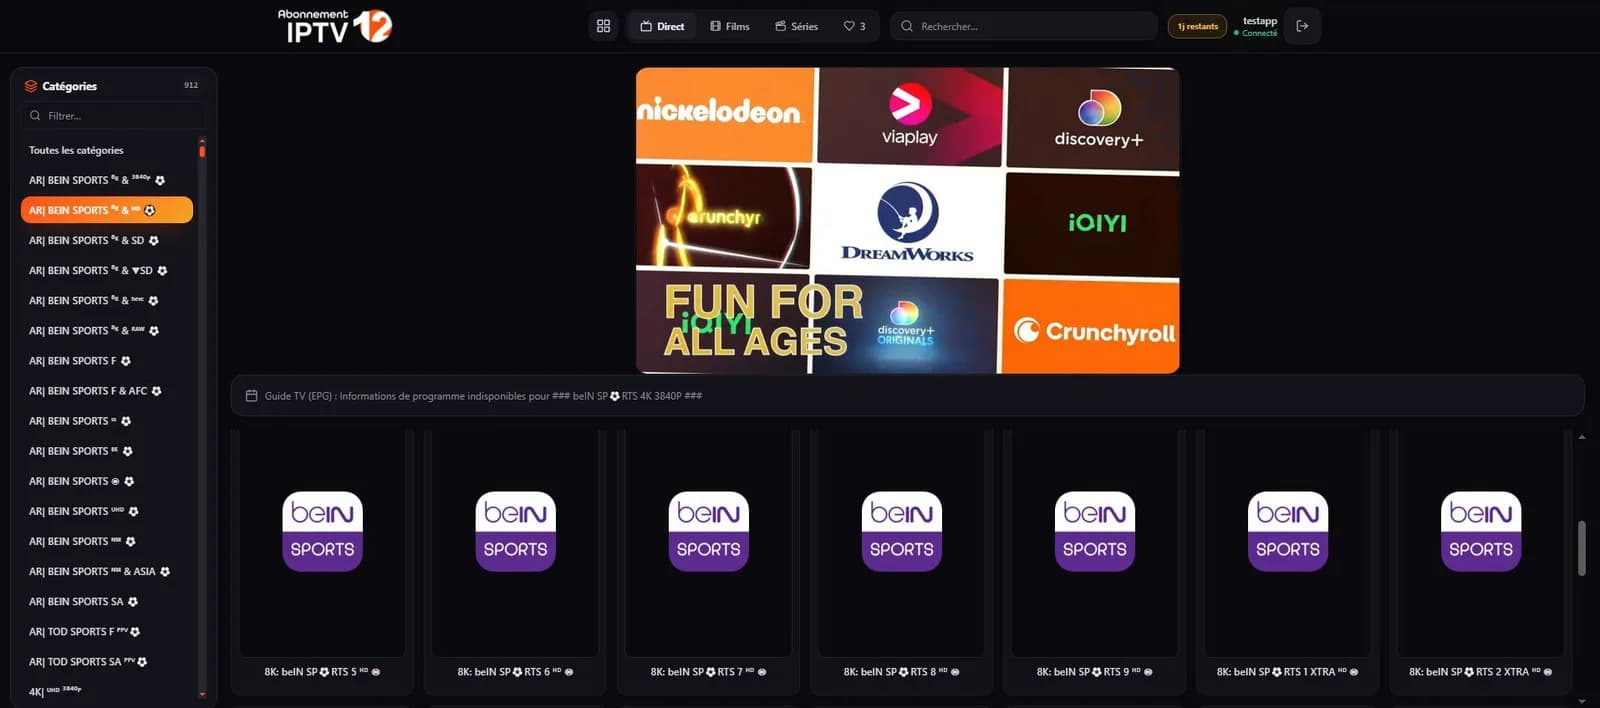The height and width of the screenshot is (708, 1600).
Task: Select the ARJ BEIN SPORTS SA category
Action: pos(107,601)
